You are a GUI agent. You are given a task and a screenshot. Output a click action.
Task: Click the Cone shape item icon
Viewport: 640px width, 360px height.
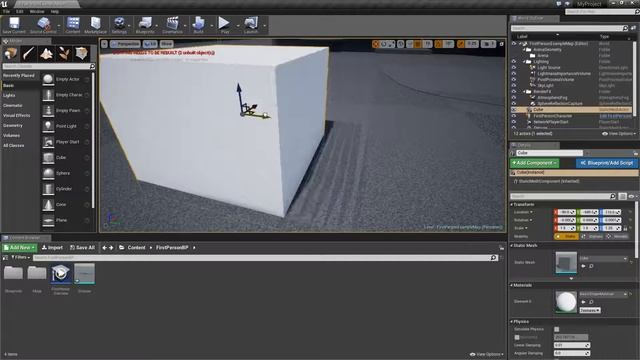point(48,204)
